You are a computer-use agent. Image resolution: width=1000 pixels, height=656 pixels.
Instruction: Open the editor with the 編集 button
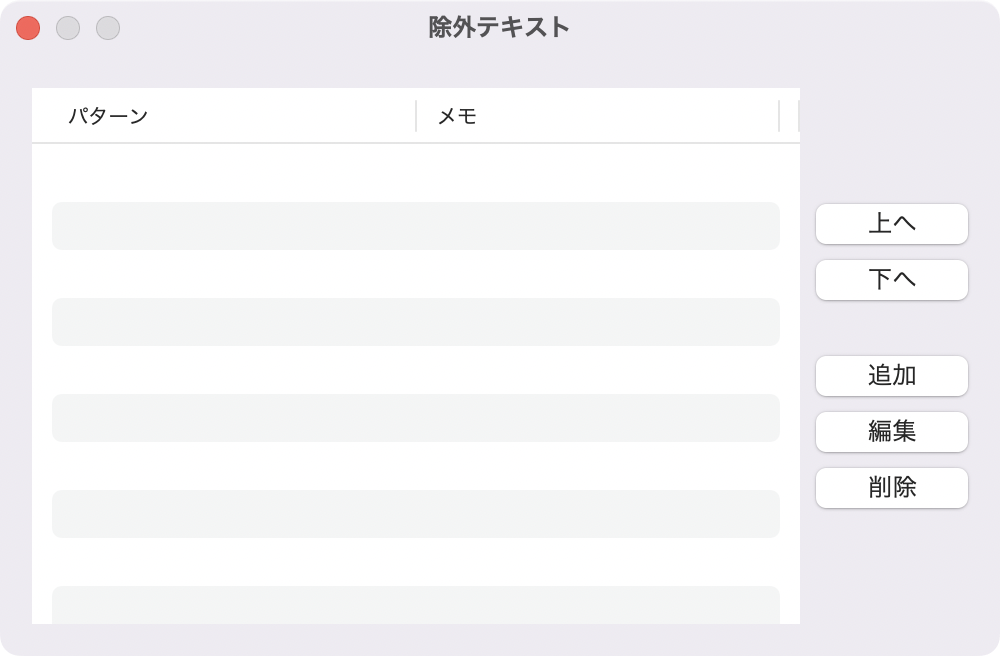(x=892, y=432)
